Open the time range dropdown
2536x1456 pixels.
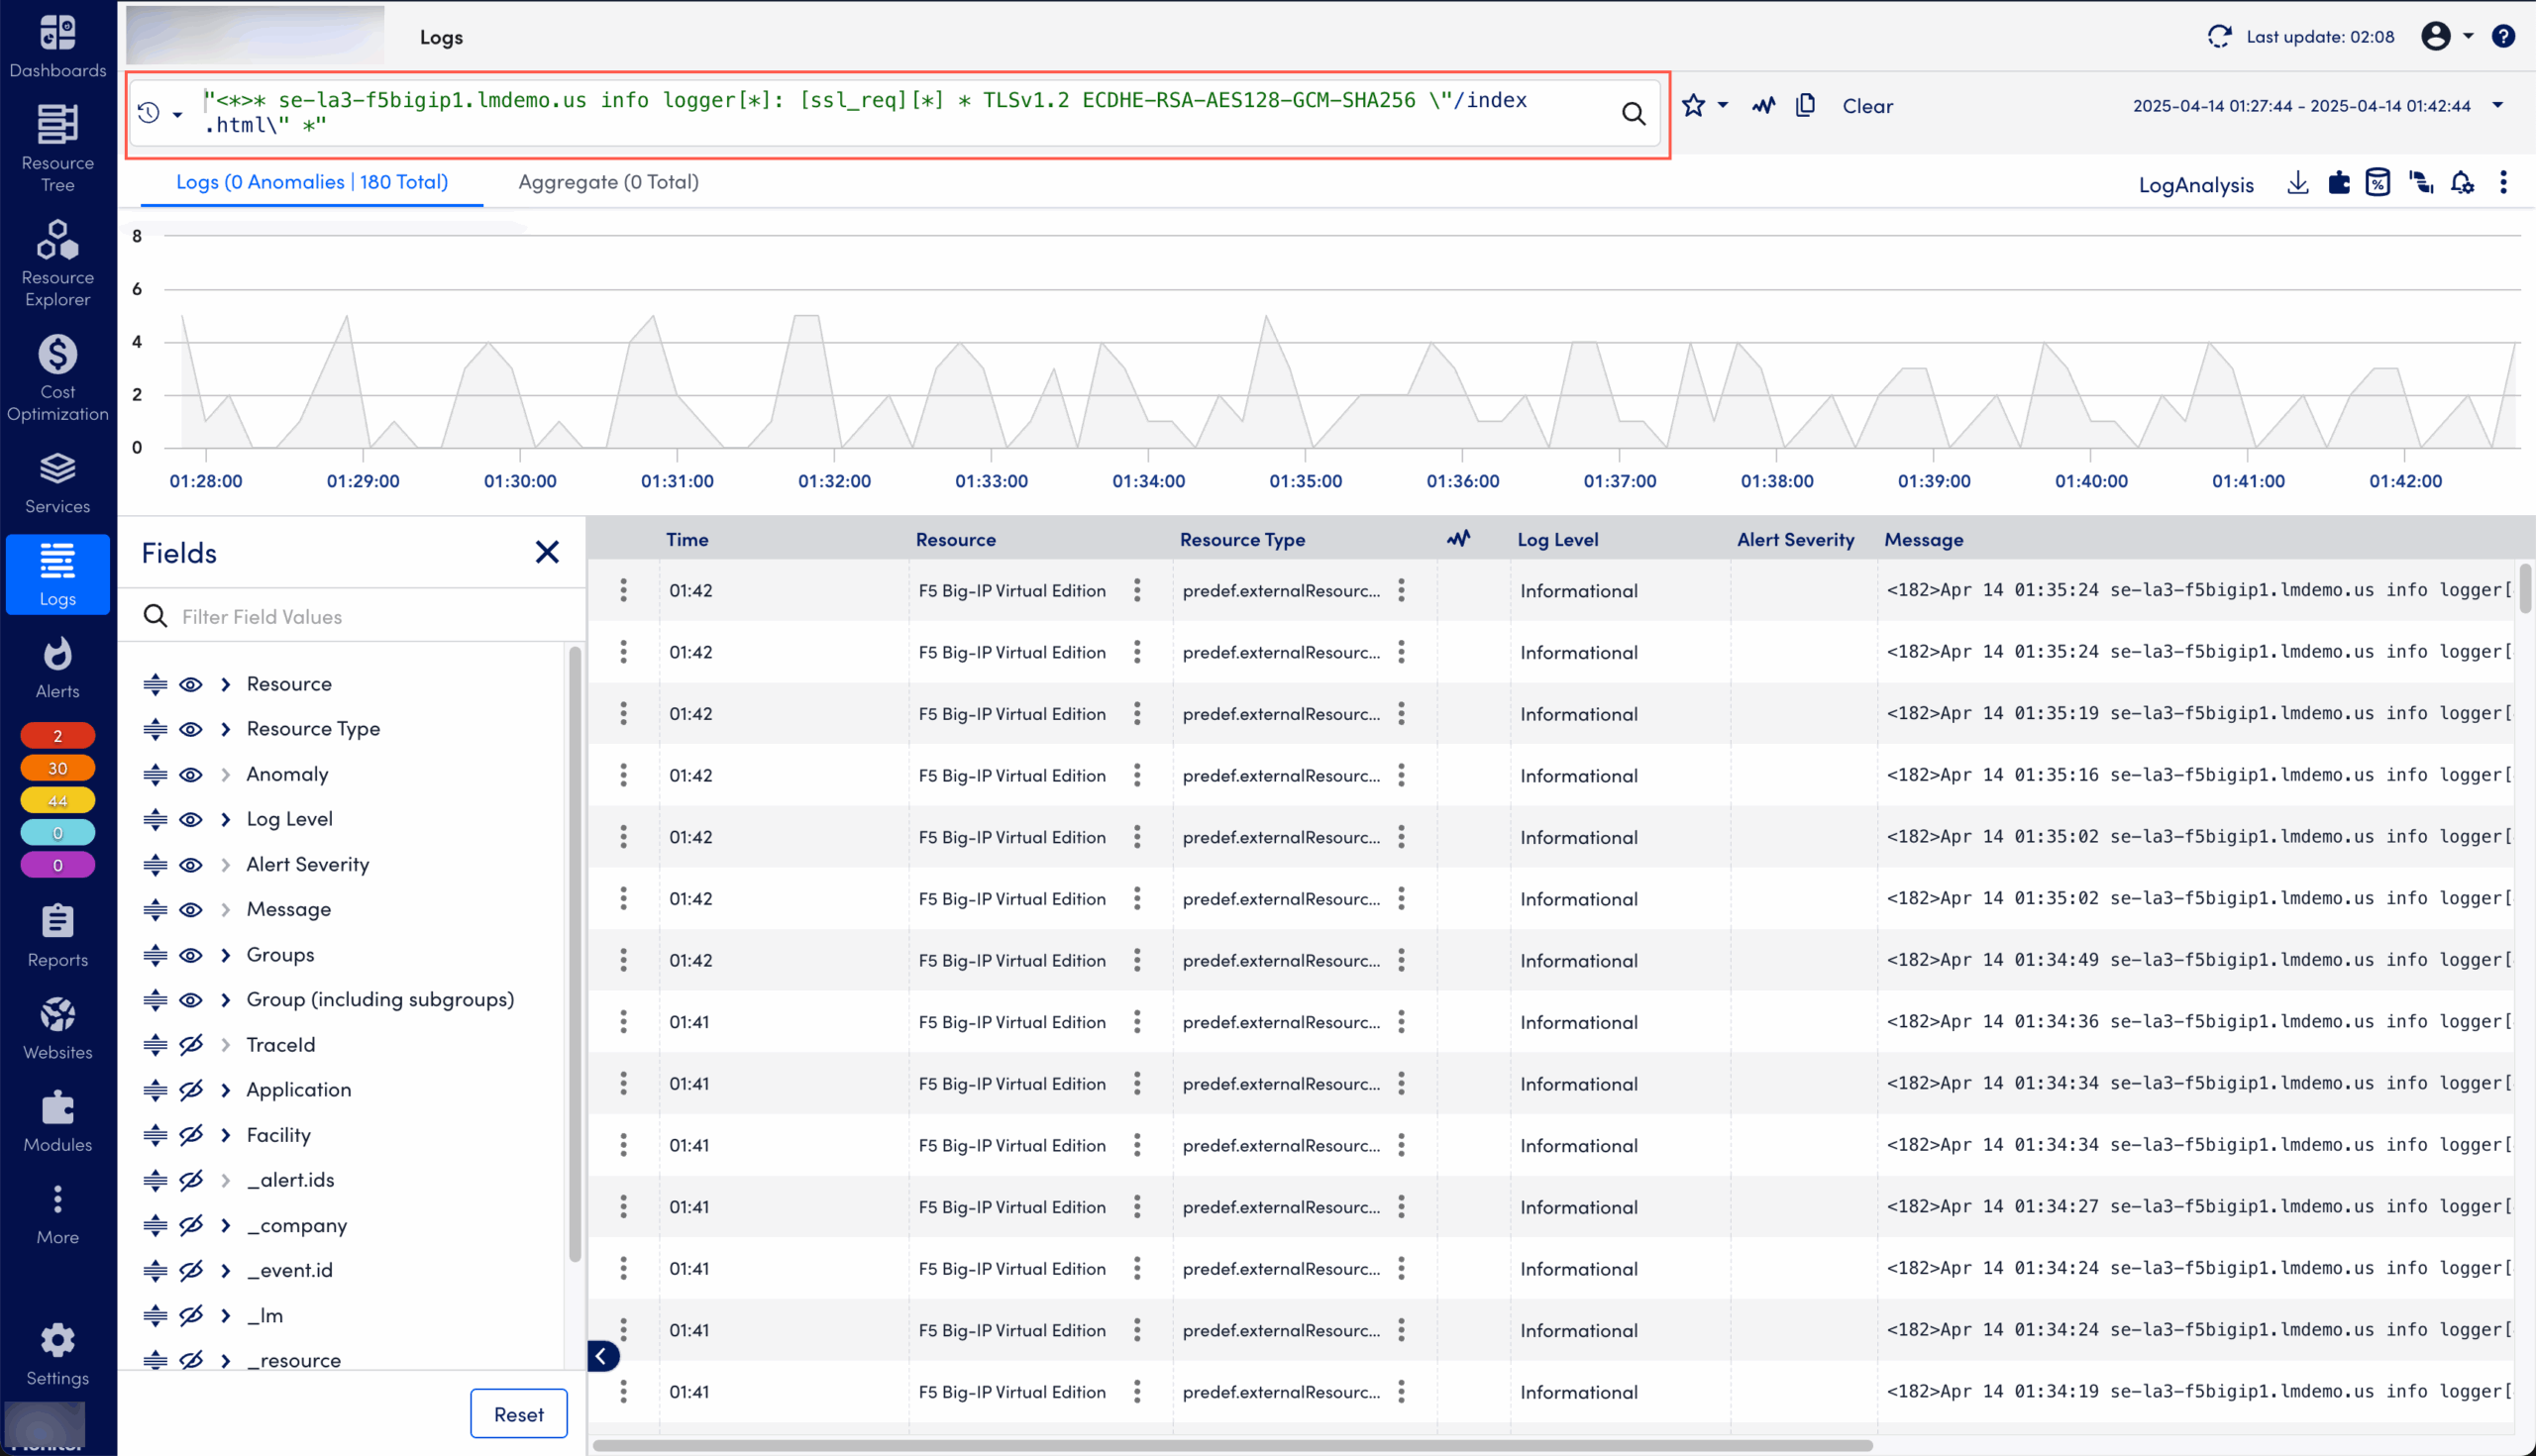pos(2499,105)
